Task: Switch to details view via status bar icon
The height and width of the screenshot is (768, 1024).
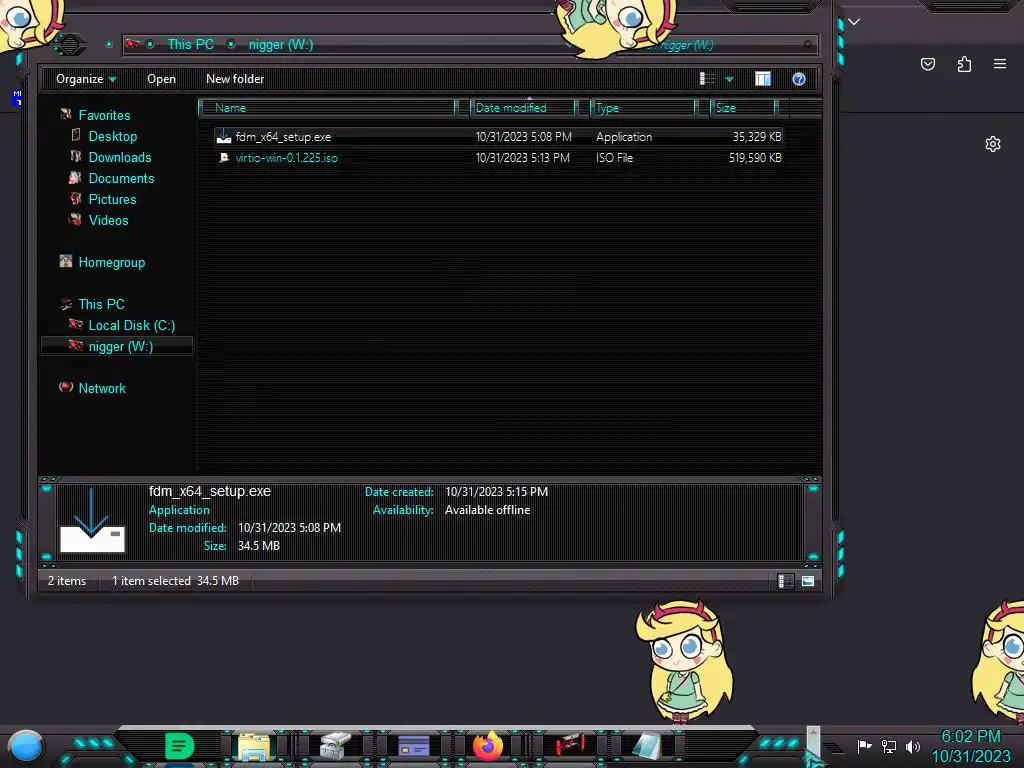Action: [x=786, y=581]
